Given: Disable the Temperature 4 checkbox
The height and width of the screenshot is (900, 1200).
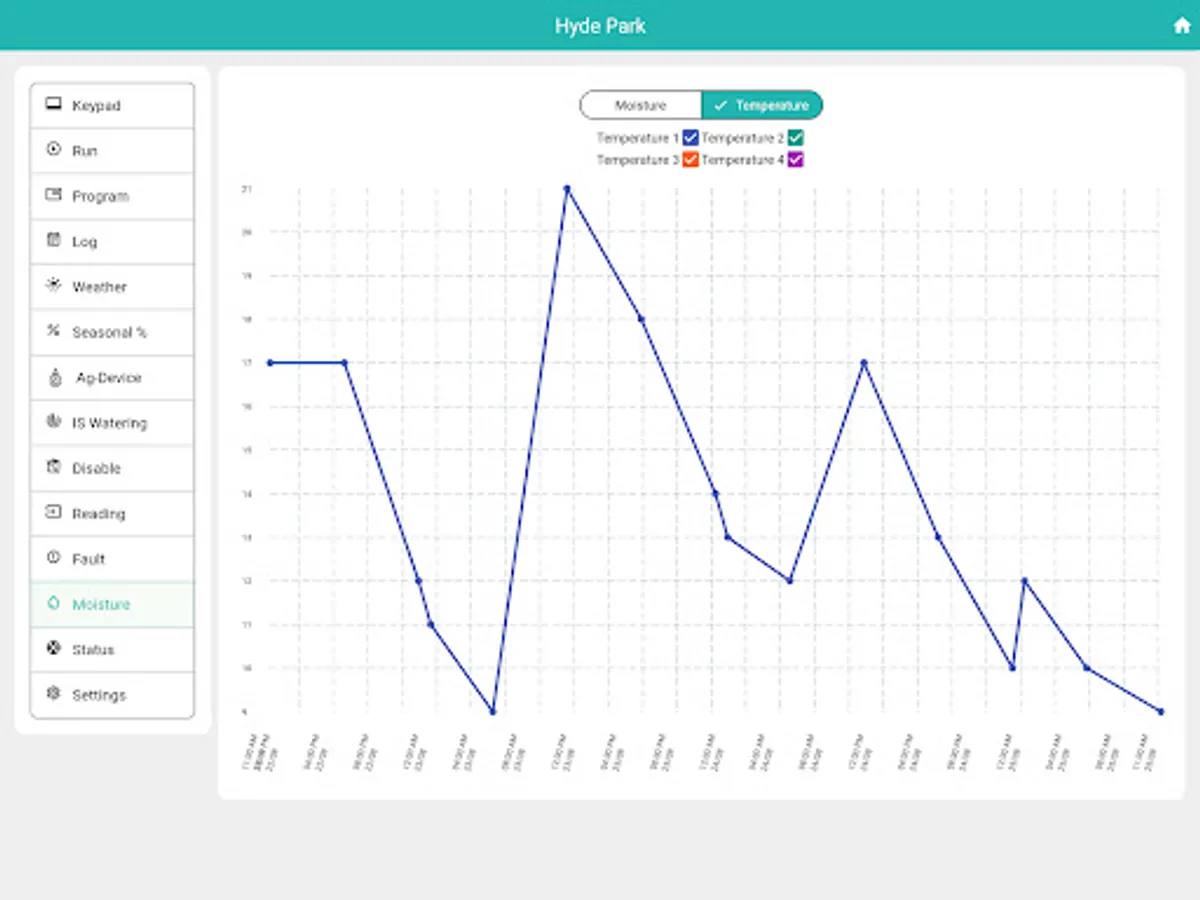Looking at the screenshot, I should coord(797,160).
